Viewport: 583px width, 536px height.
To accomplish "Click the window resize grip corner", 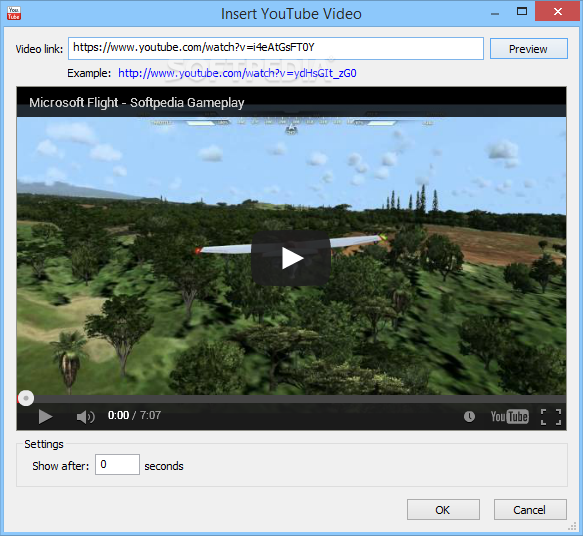I will [572, 527].
